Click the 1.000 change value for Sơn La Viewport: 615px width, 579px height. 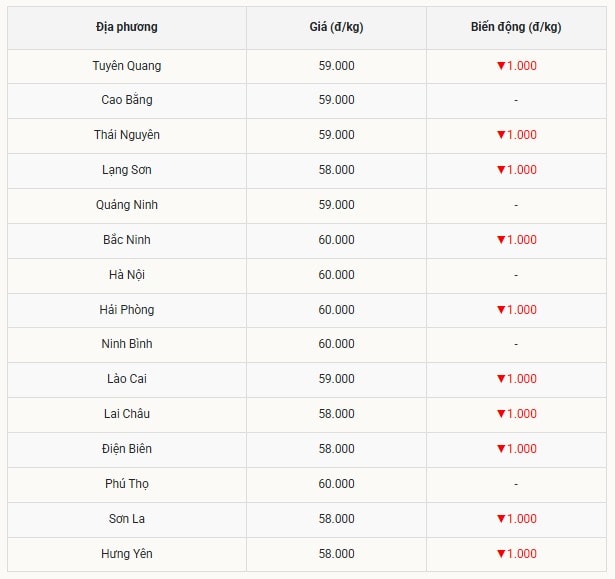[522, 519]
